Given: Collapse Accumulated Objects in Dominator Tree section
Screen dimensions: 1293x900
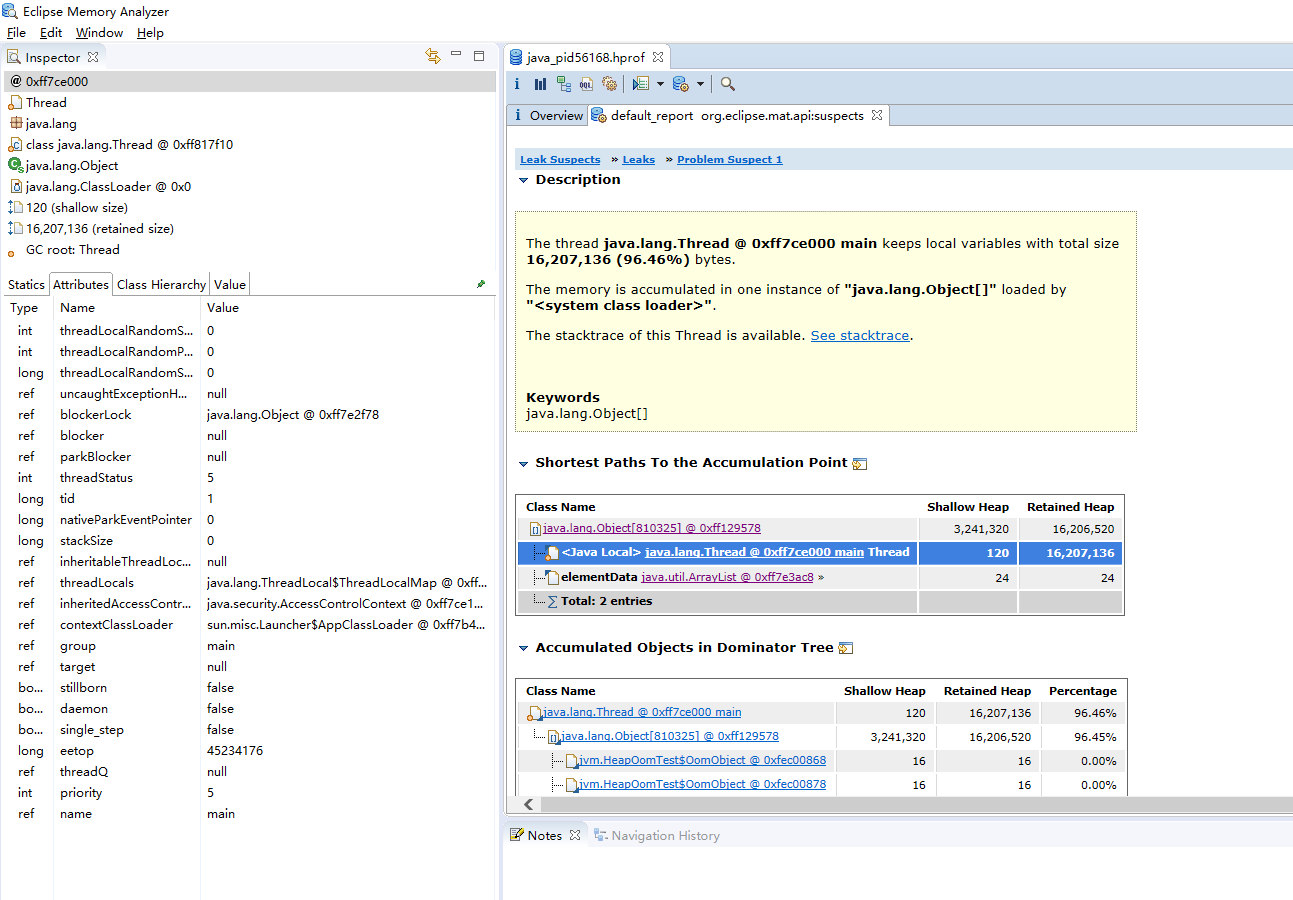Looking at the screenshot, I should point(523,648).
